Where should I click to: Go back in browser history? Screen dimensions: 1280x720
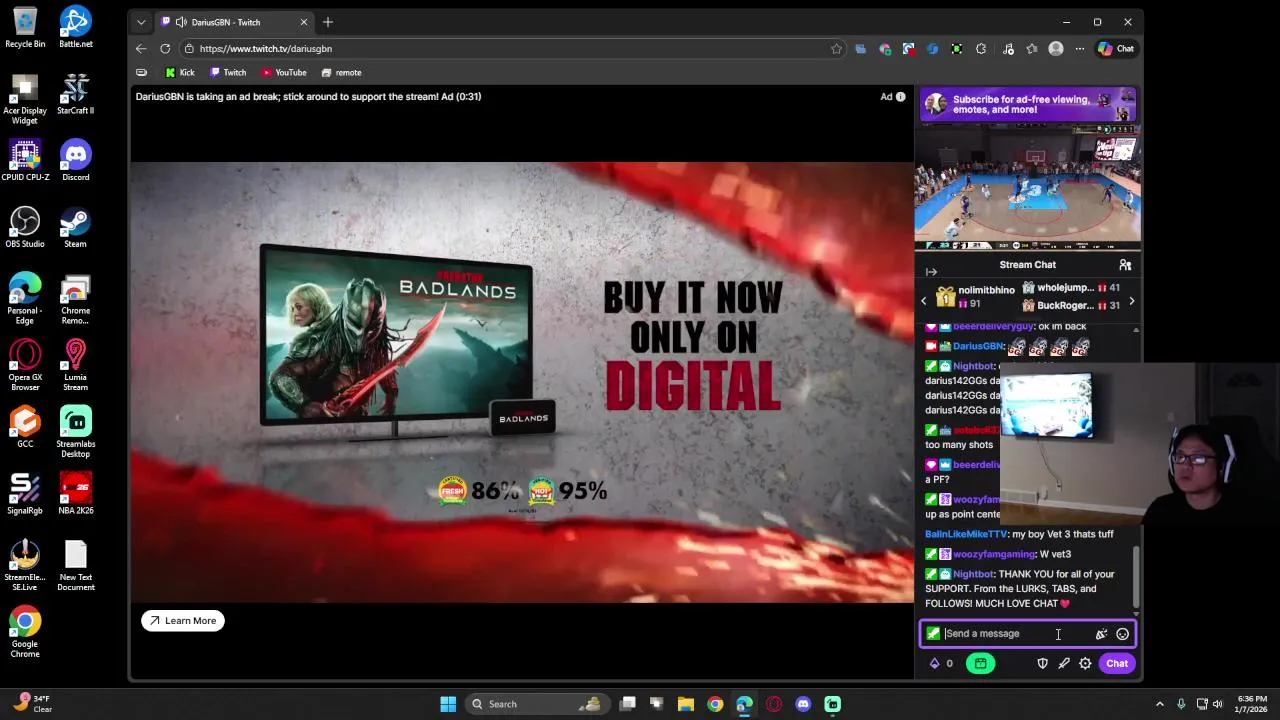[141, 48]
